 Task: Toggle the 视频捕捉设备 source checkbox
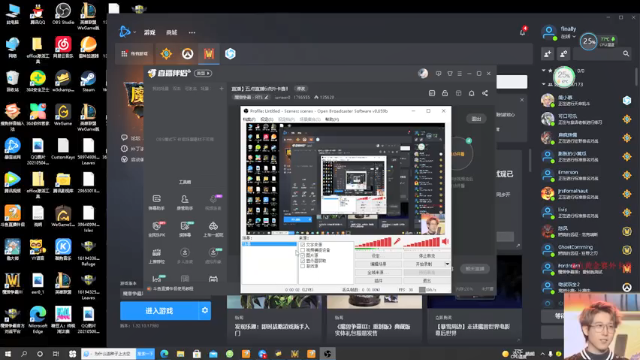pos(302,250)
